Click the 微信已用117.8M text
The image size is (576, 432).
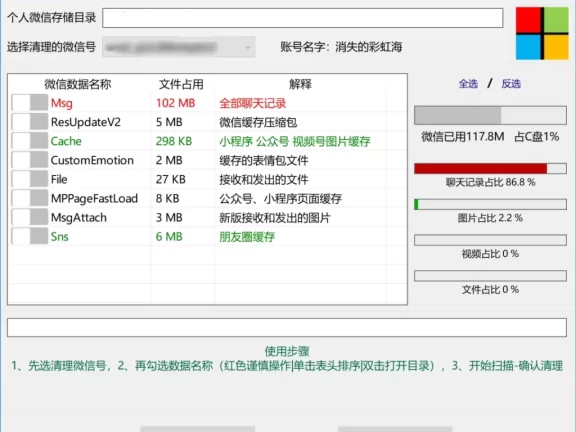click(462, 137)
